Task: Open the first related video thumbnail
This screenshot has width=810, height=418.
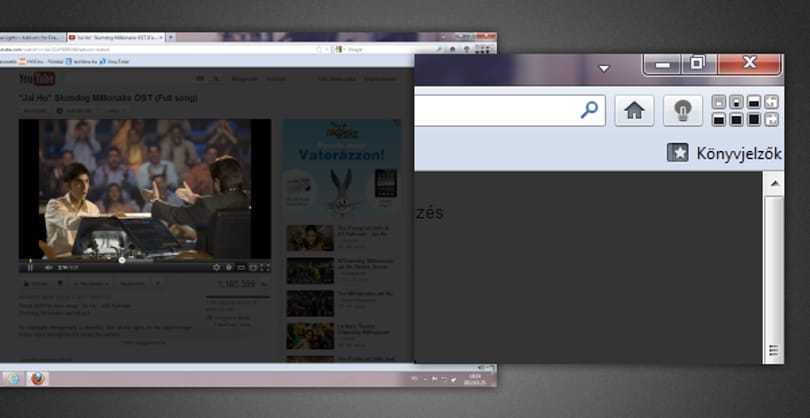Action: pos(310,238)
